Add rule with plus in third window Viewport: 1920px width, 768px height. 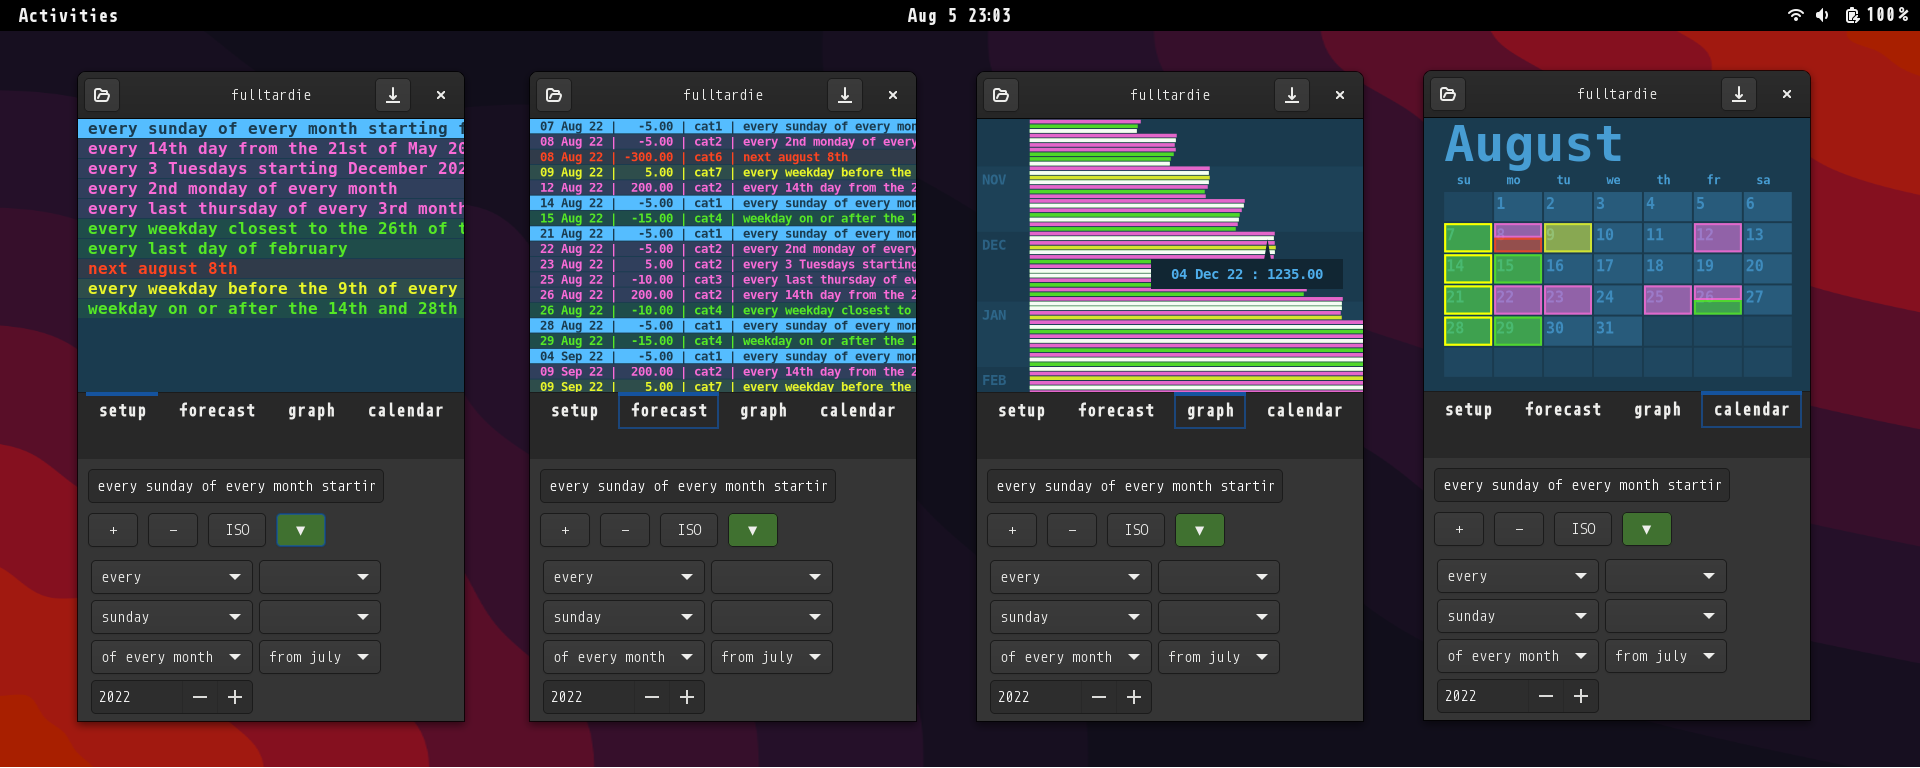click(x=1012, y=530)
